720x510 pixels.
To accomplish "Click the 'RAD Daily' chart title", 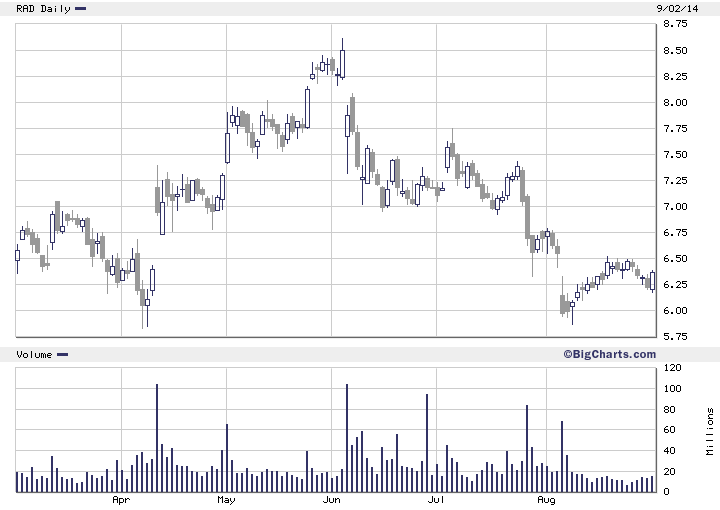I will 43,9.
